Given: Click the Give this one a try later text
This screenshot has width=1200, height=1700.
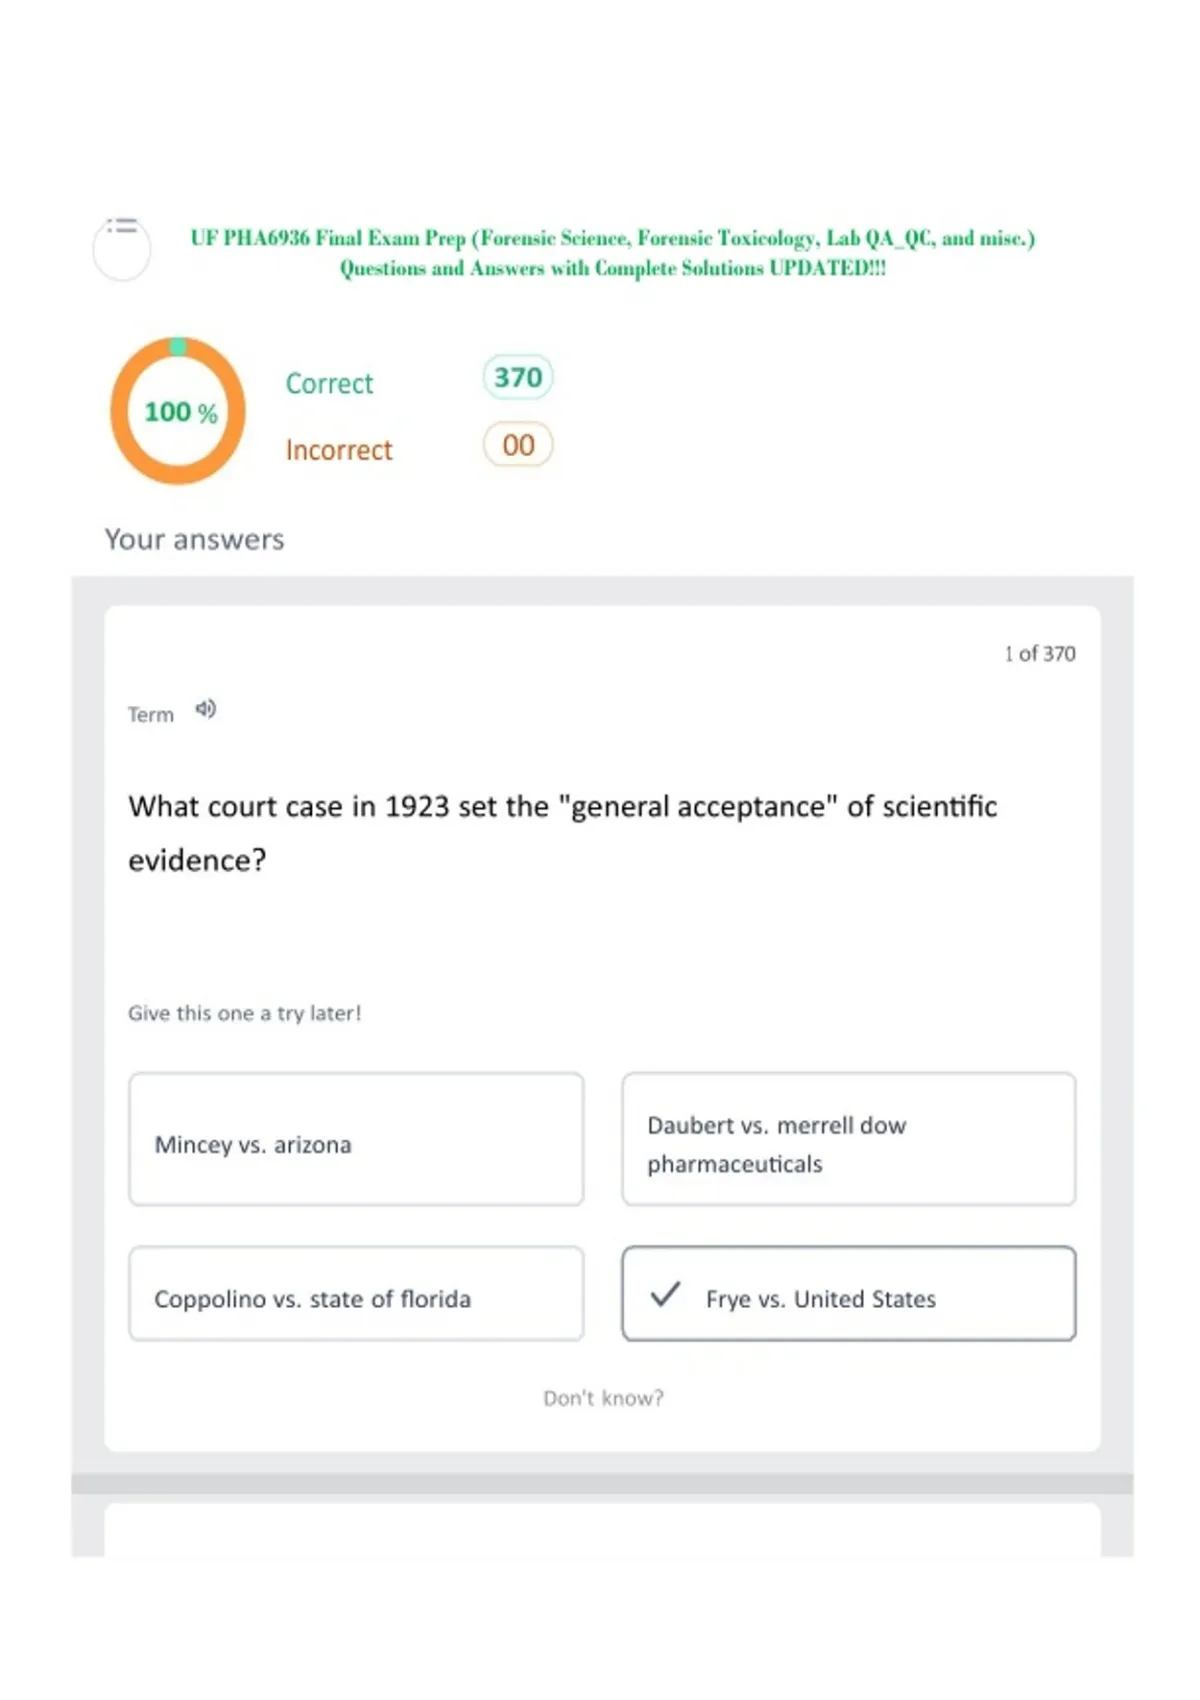Looking at the screenshot, I should [x=245, y=1013].
